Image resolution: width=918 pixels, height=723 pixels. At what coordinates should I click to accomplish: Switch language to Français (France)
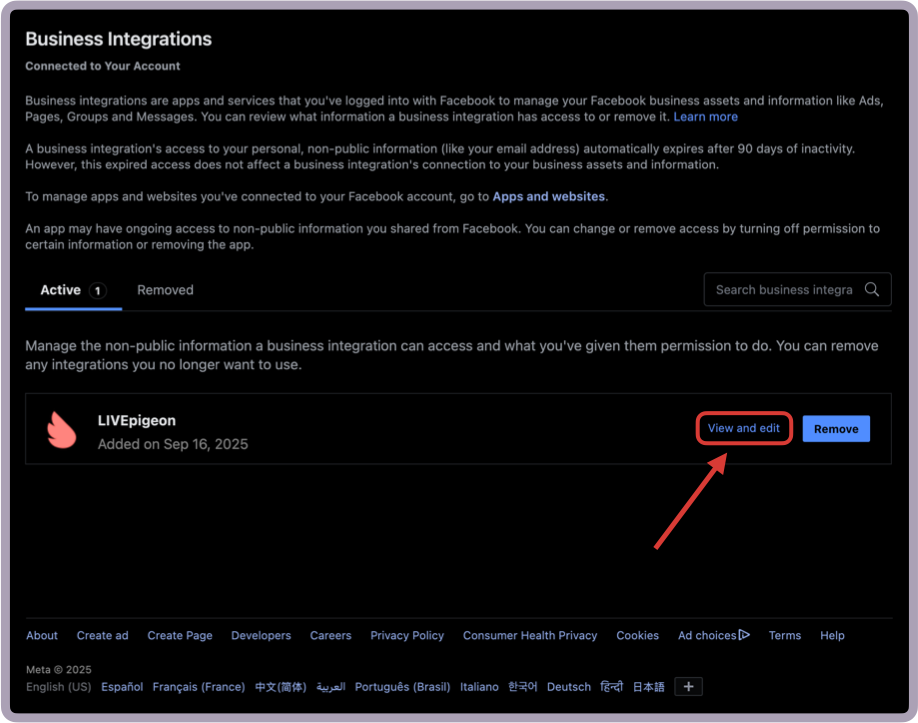[198, 687]
